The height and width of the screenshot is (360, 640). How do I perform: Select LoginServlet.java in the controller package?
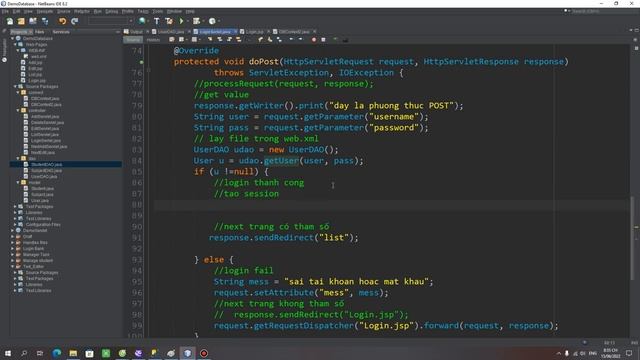click(x=45, y=140)
